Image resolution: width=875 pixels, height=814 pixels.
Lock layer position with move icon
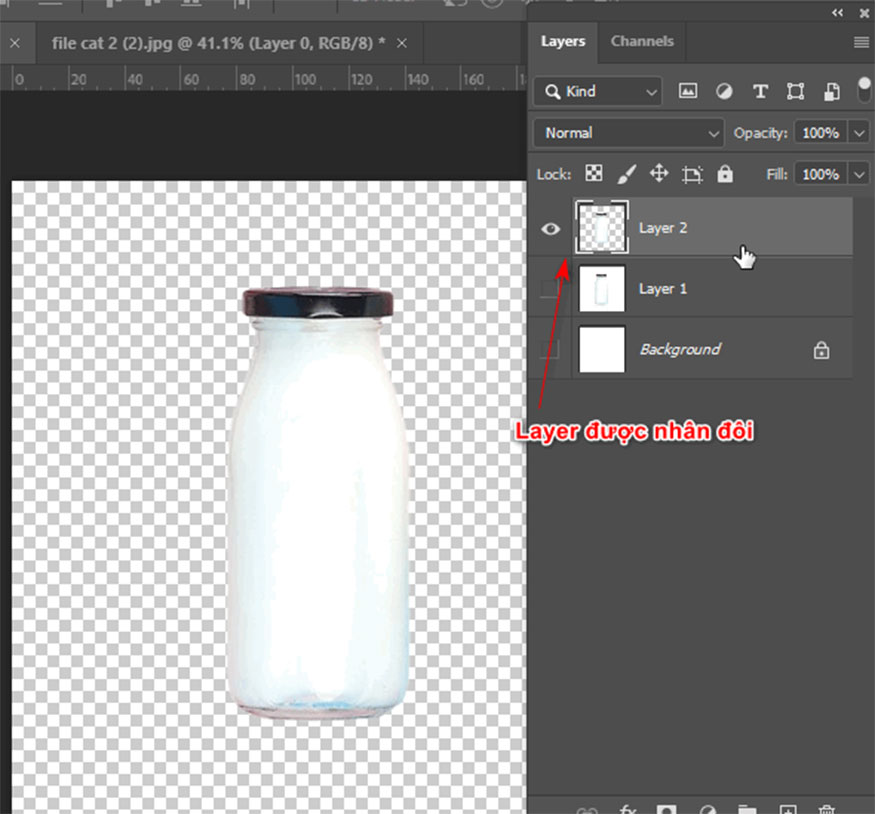pos(659,174)
